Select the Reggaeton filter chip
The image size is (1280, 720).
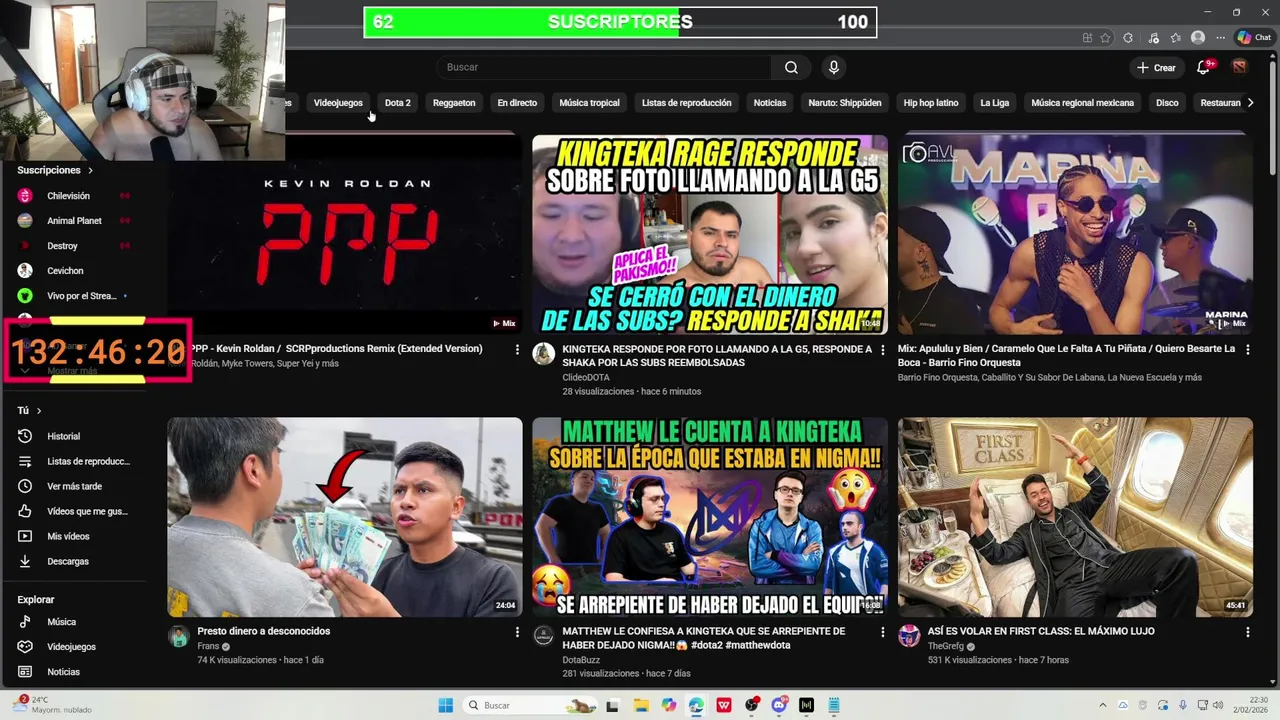pyautogui.click(x=454, y=103)
